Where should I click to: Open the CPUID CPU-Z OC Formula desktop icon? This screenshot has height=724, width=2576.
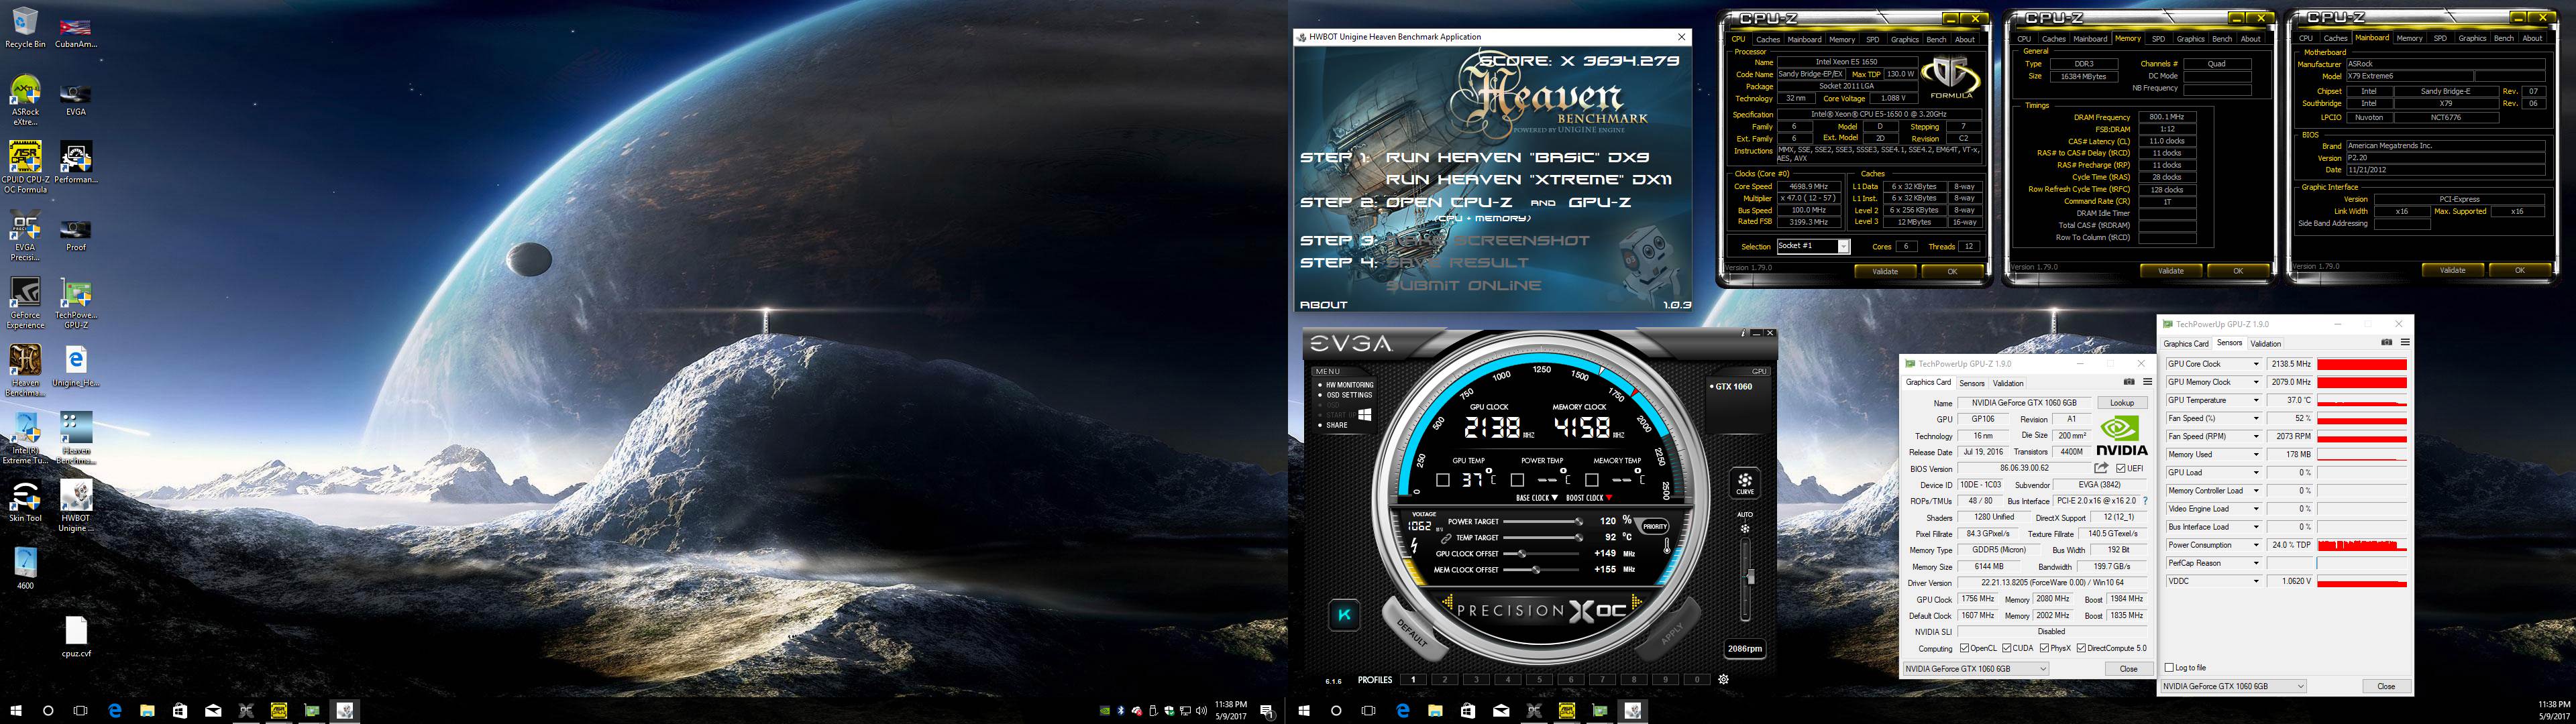tap(25, 166)
